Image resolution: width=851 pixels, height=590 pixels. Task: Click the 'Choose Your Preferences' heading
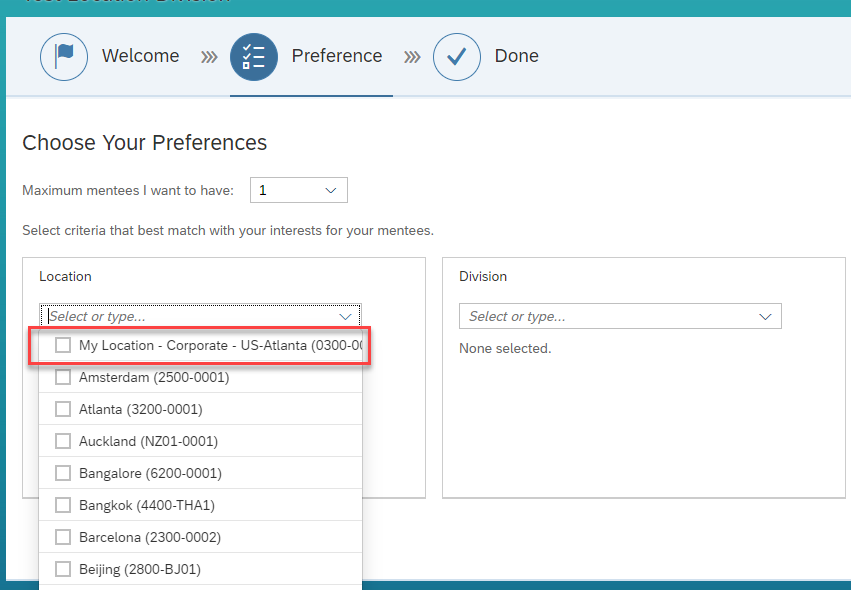tap(144, 143)
